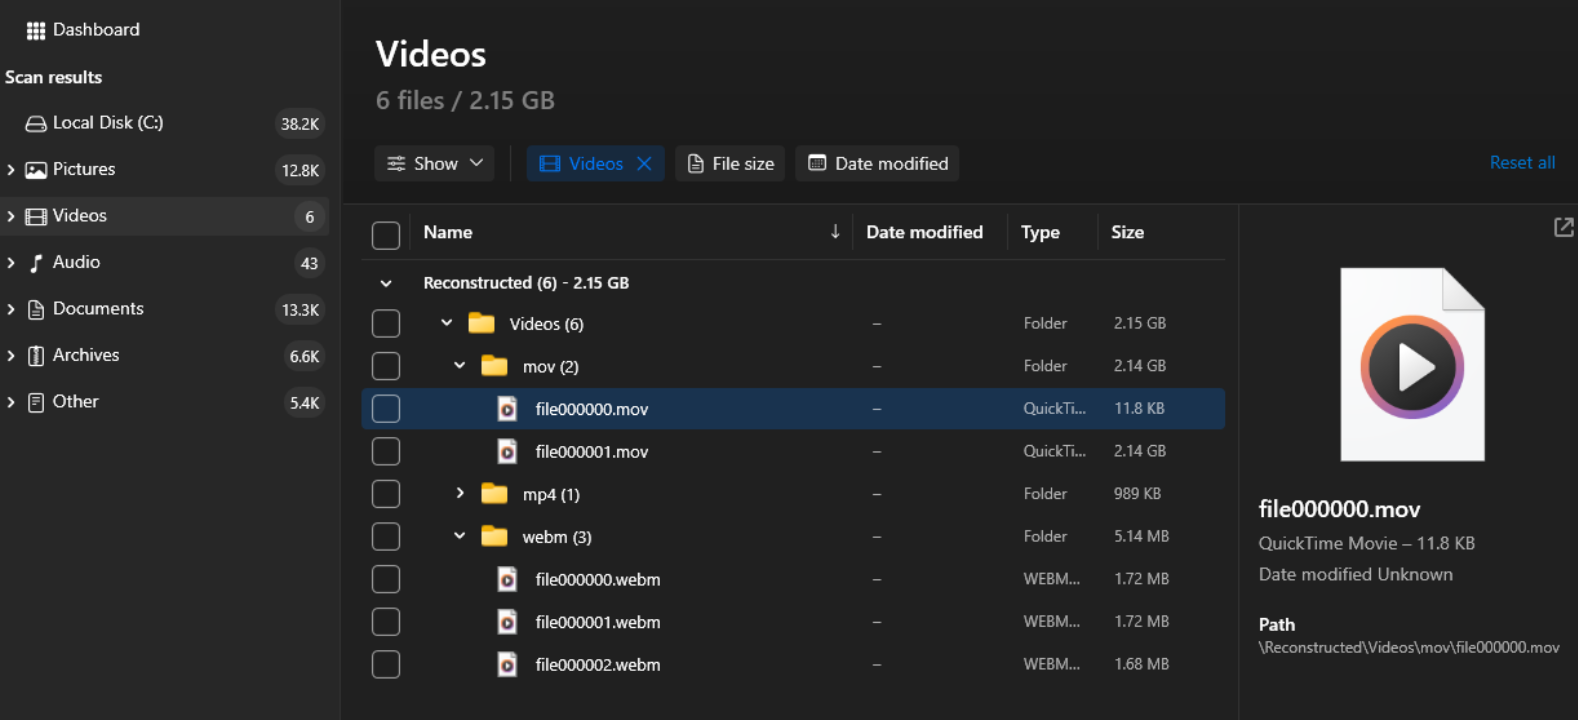The width and height of the screenshot is (1578, 720).
Task: Open the Show dropdown filter
Action: click(435, 163)
